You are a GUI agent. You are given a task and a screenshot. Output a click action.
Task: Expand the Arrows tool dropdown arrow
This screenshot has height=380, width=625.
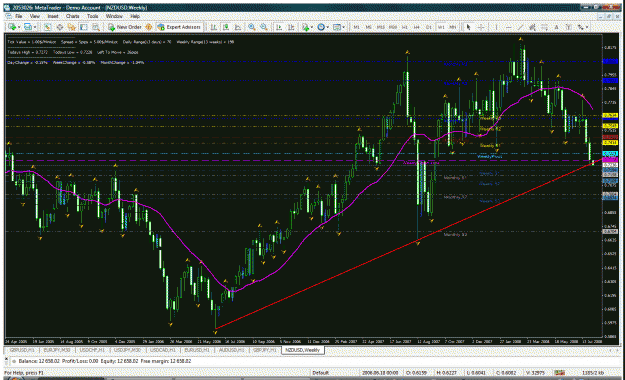(x=587, y=27)
